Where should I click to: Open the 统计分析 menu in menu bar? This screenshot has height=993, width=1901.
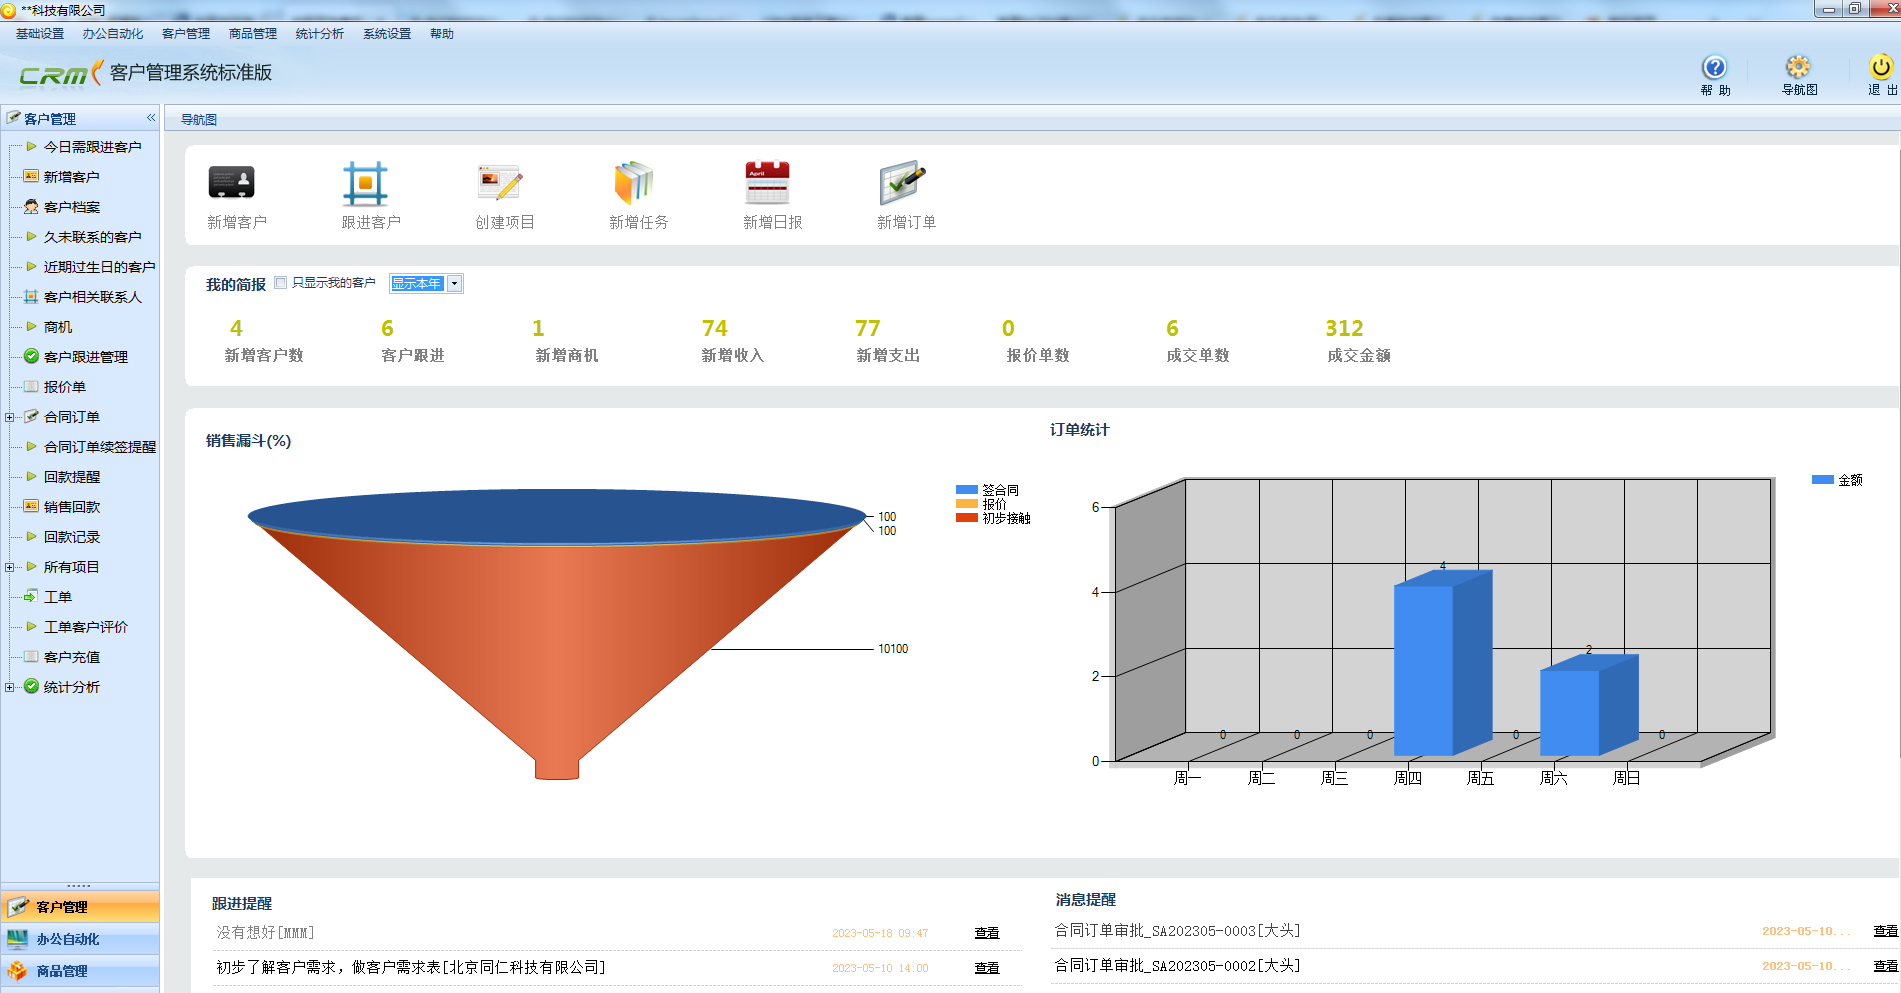coord(320,34)
